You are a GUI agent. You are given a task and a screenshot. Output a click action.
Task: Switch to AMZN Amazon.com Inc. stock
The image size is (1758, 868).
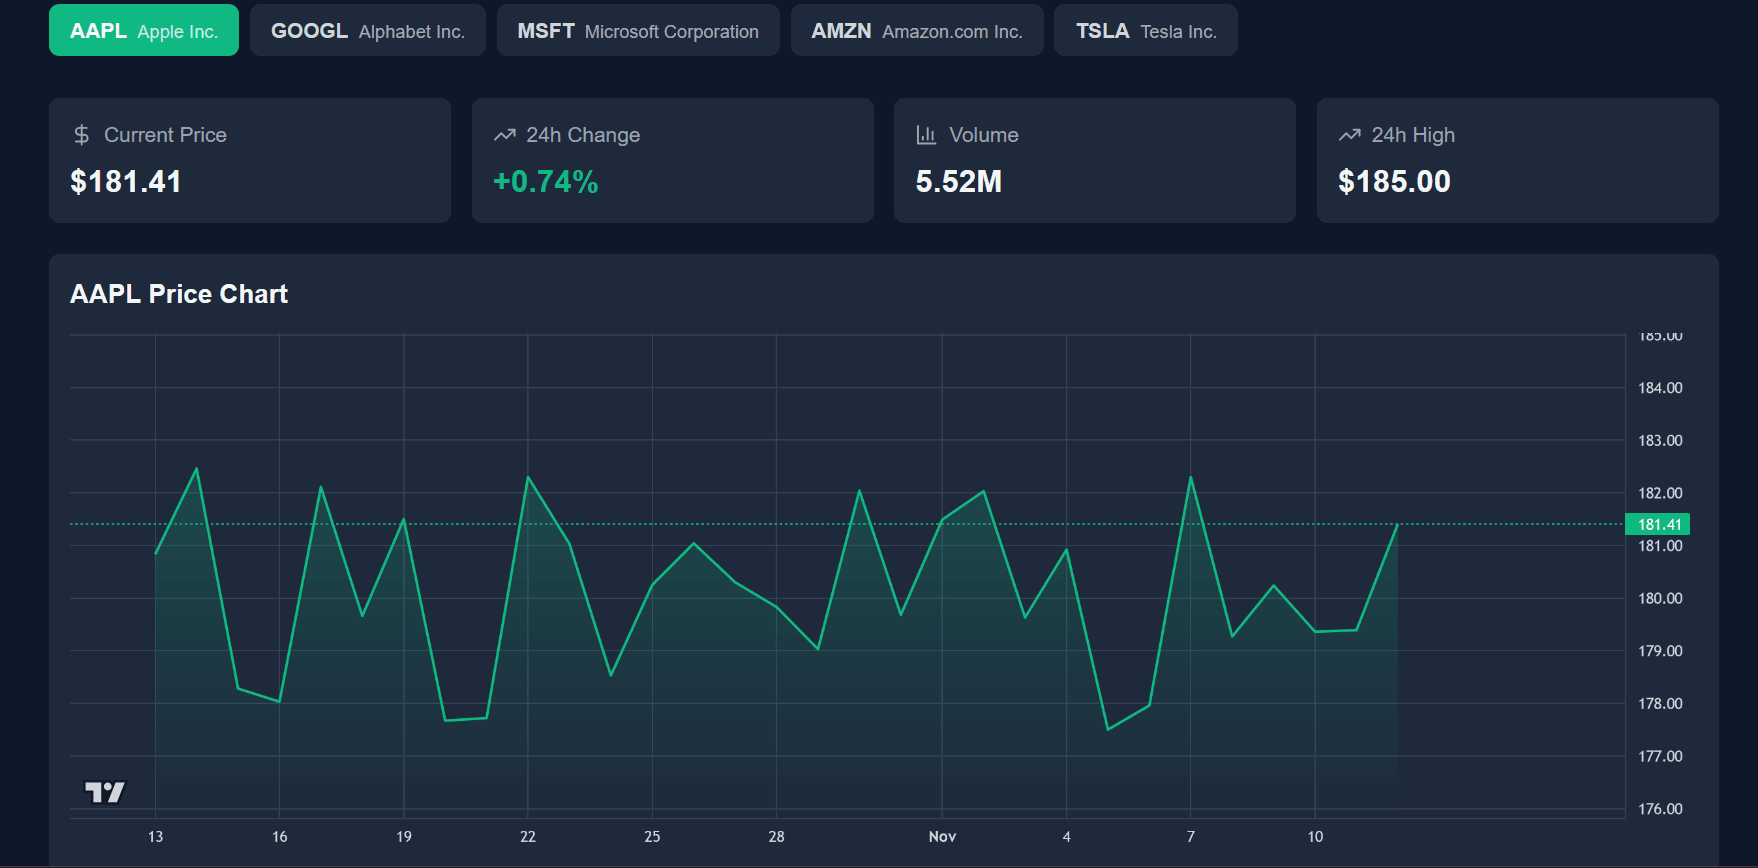(916, 31)
